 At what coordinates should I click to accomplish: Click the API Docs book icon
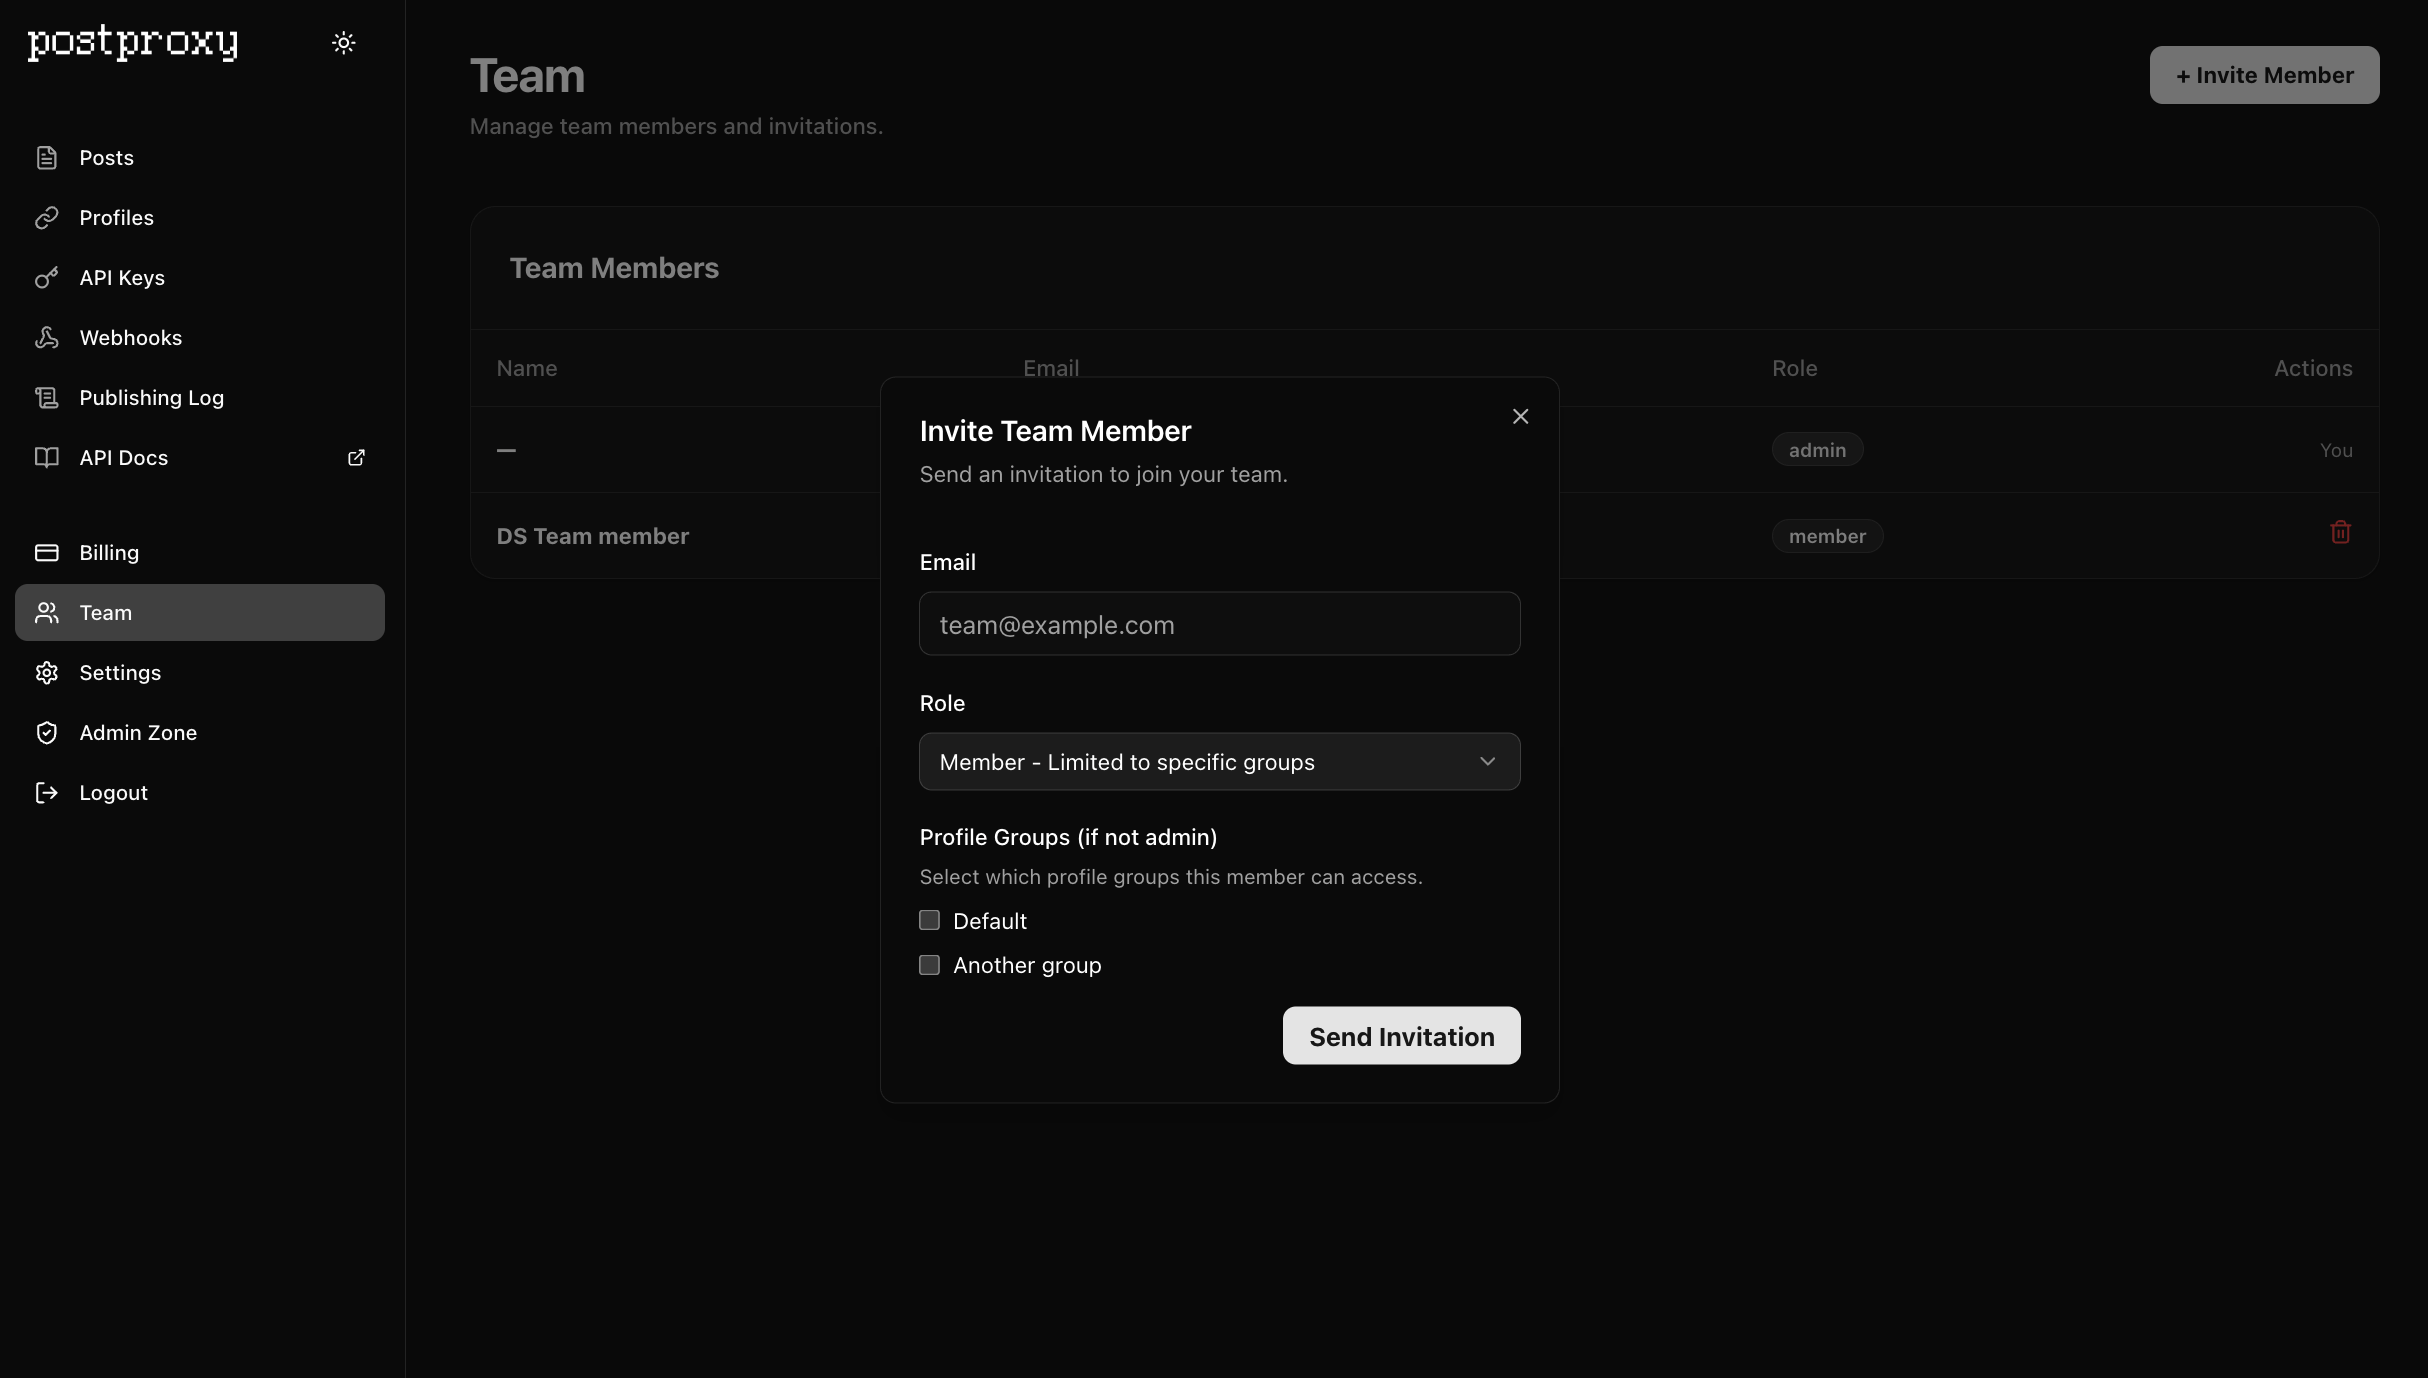(x=47, y=458)
